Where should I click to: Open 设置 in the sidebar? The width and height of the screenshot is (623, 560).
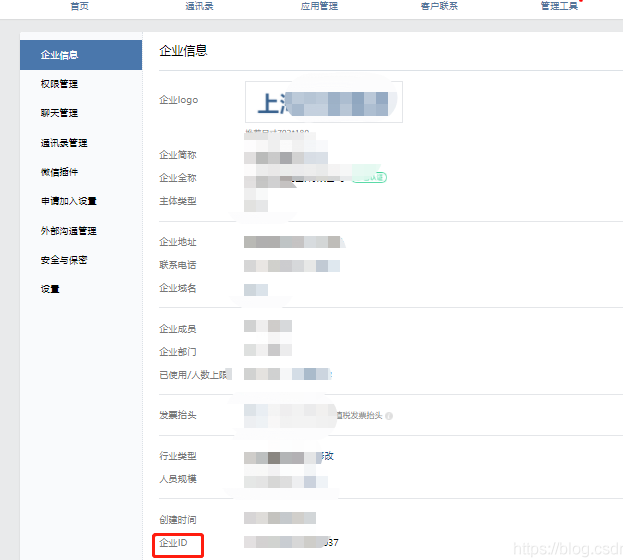pyautogui.click(x=50, y=289)
